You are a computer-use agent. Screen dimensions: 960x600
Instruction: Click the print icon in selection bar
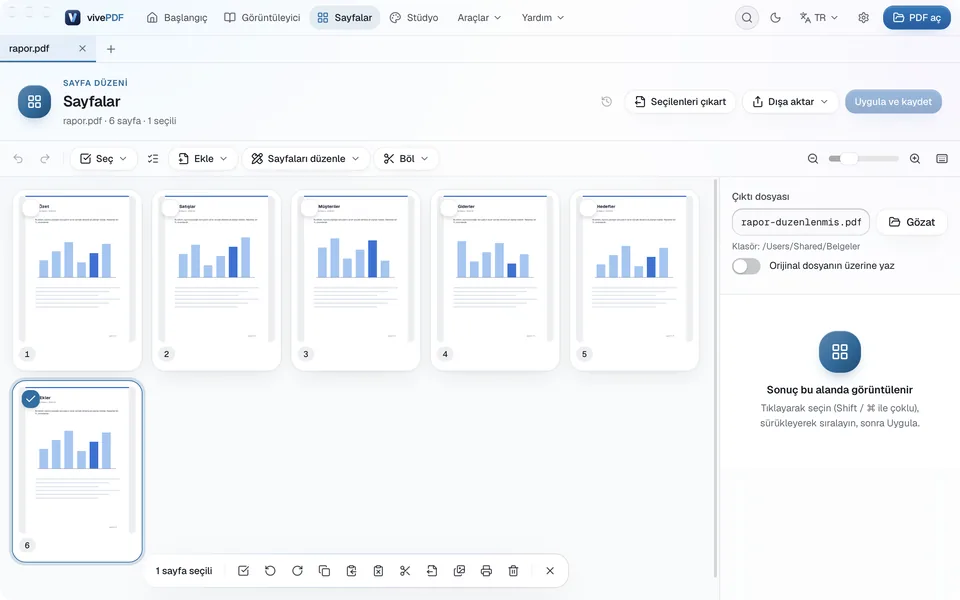[x=486, y=571]
